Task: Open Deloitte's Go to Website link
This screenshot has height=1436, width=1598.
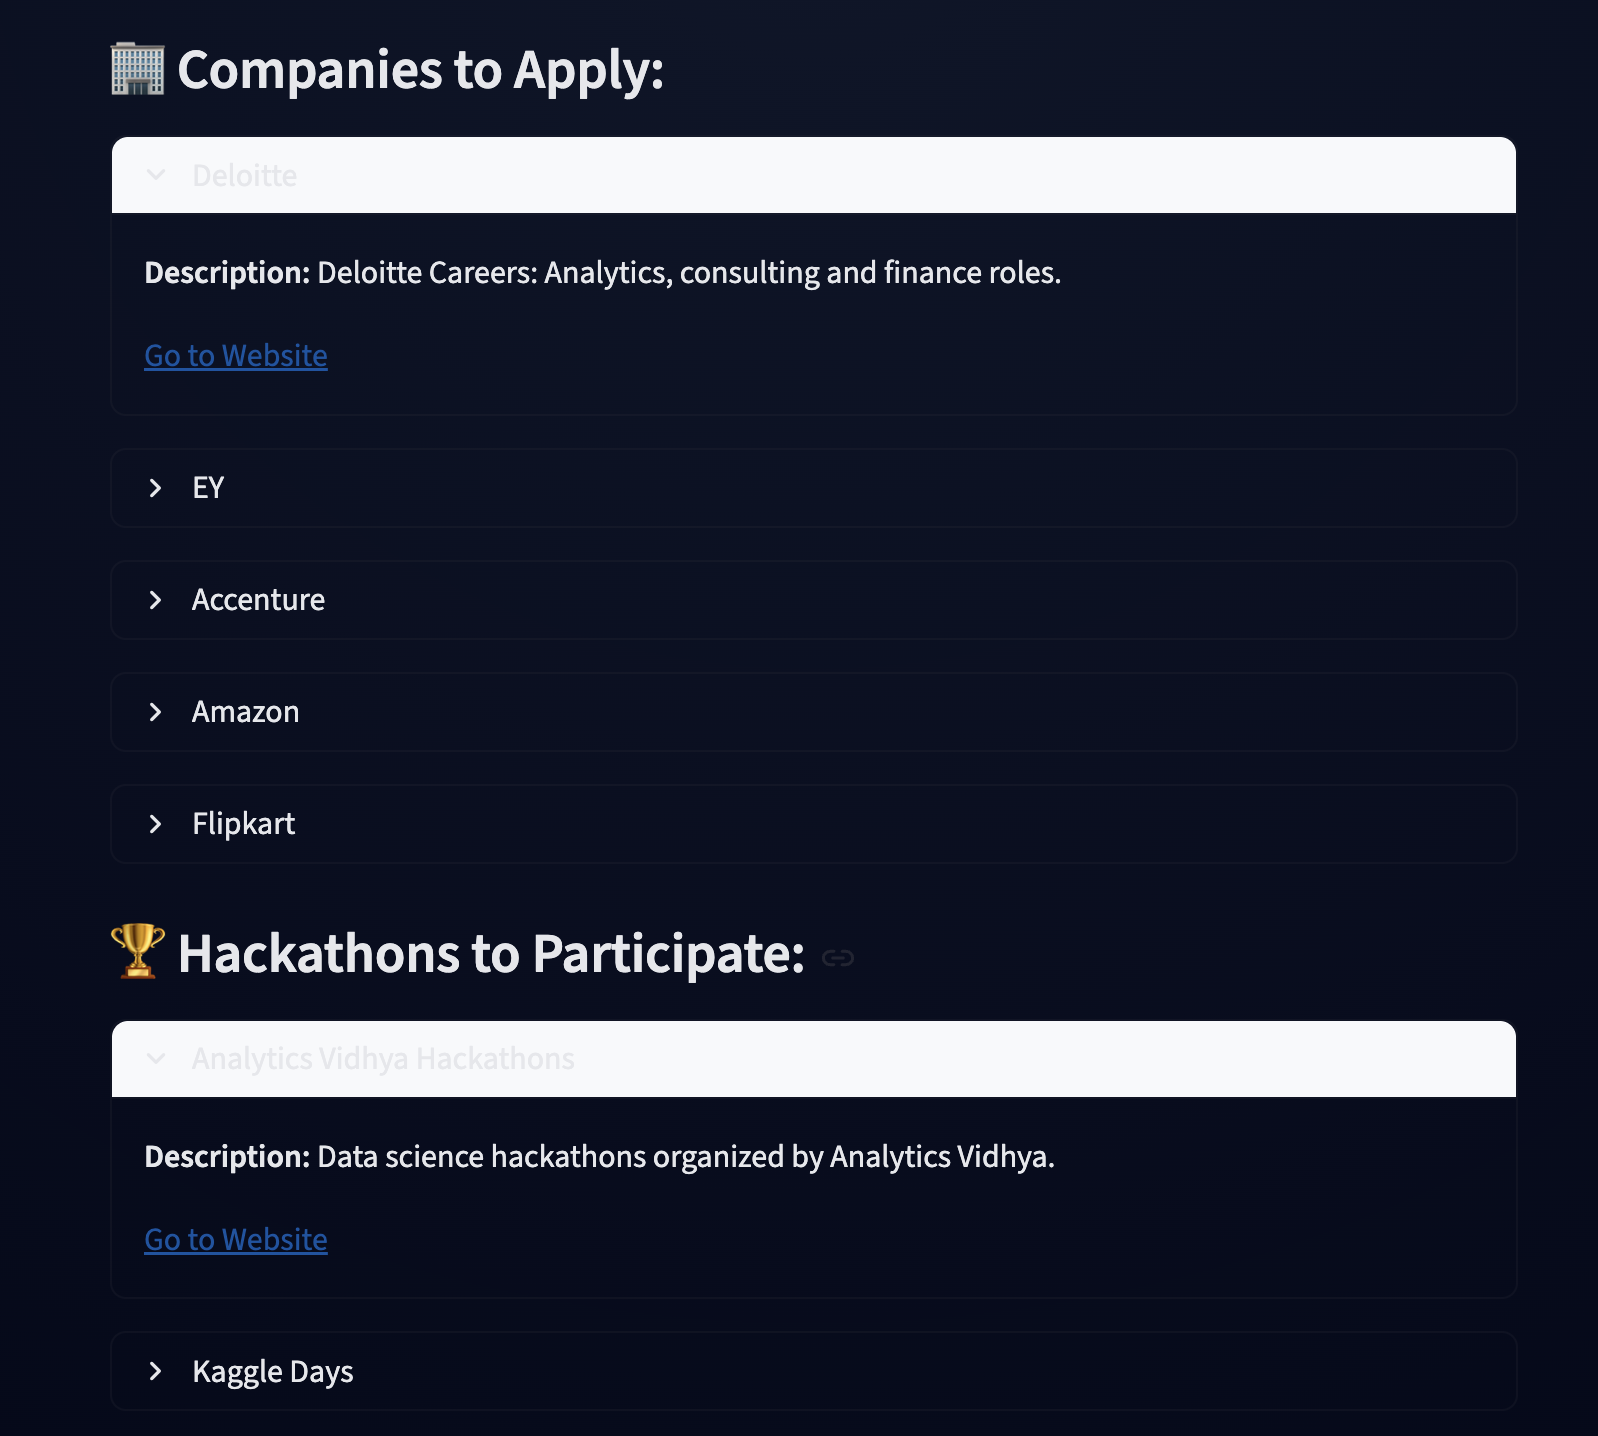Action: [x=236, y=356]
